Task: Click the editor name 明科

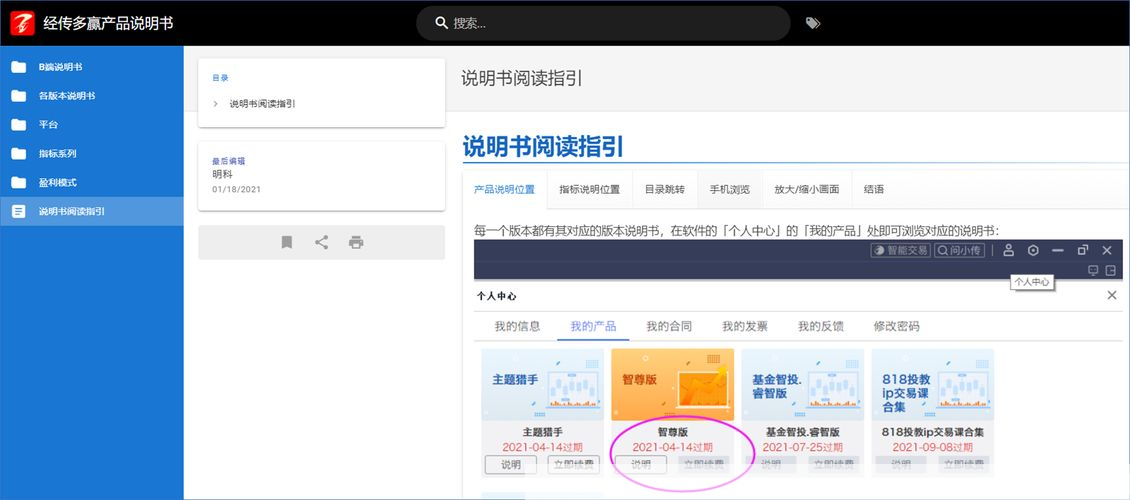Action: point(223,174)
